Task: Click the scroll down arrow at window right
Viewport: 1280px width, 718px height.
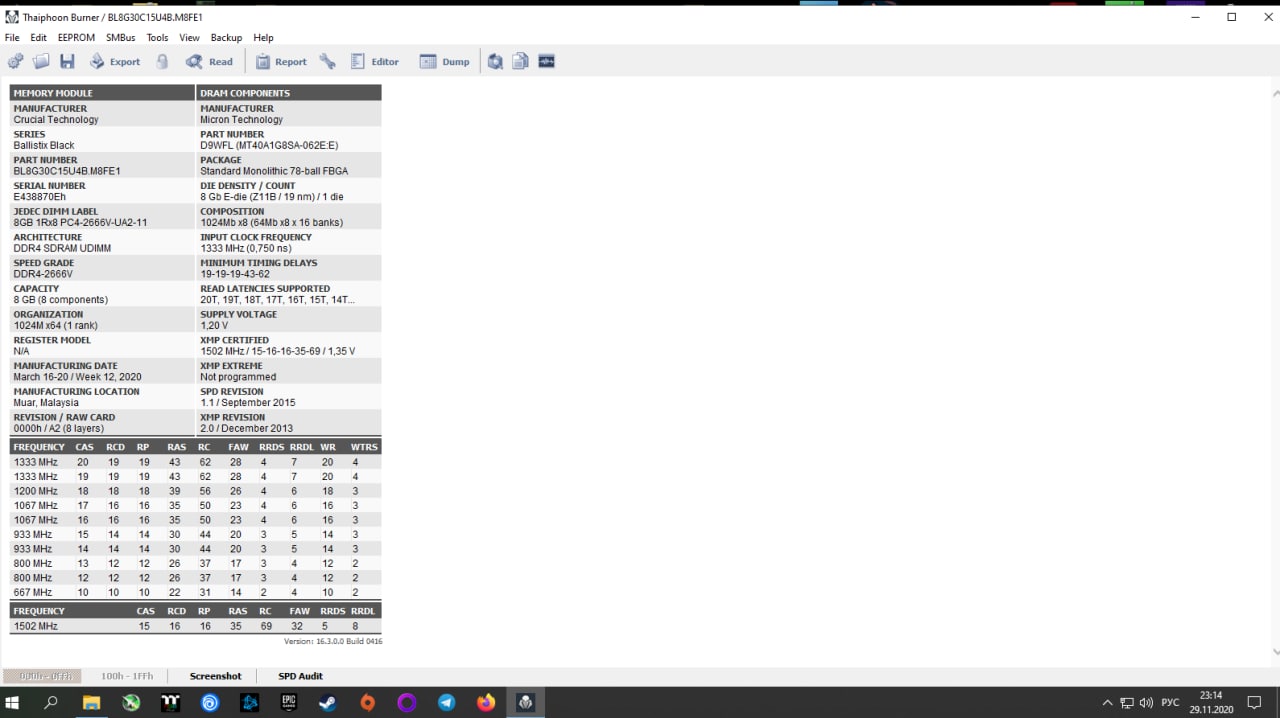Action: coord(1274,652)
